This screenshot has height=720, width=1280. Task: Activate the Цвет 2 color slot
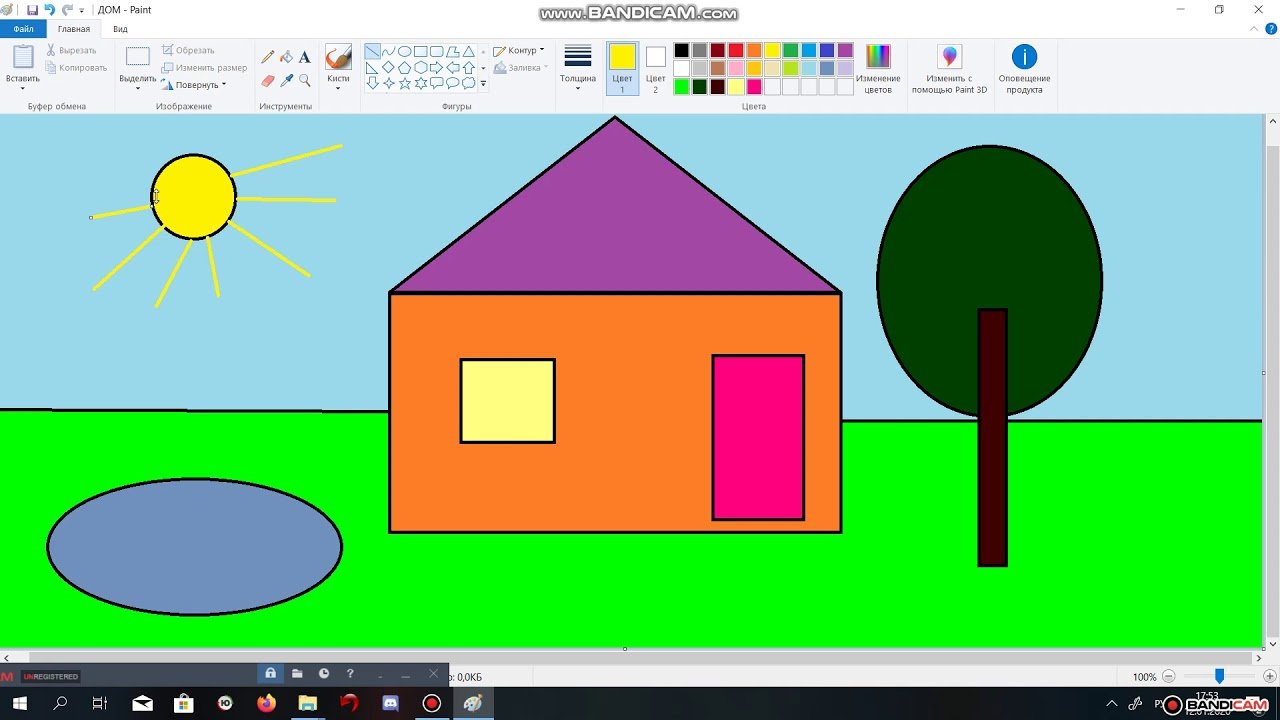tap(655, 68)
